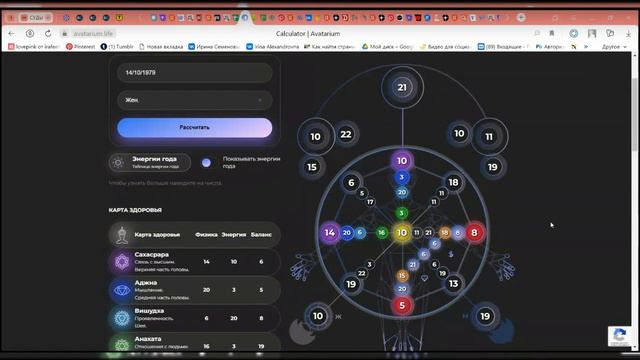Open the Tumblr bookmark

117,47
